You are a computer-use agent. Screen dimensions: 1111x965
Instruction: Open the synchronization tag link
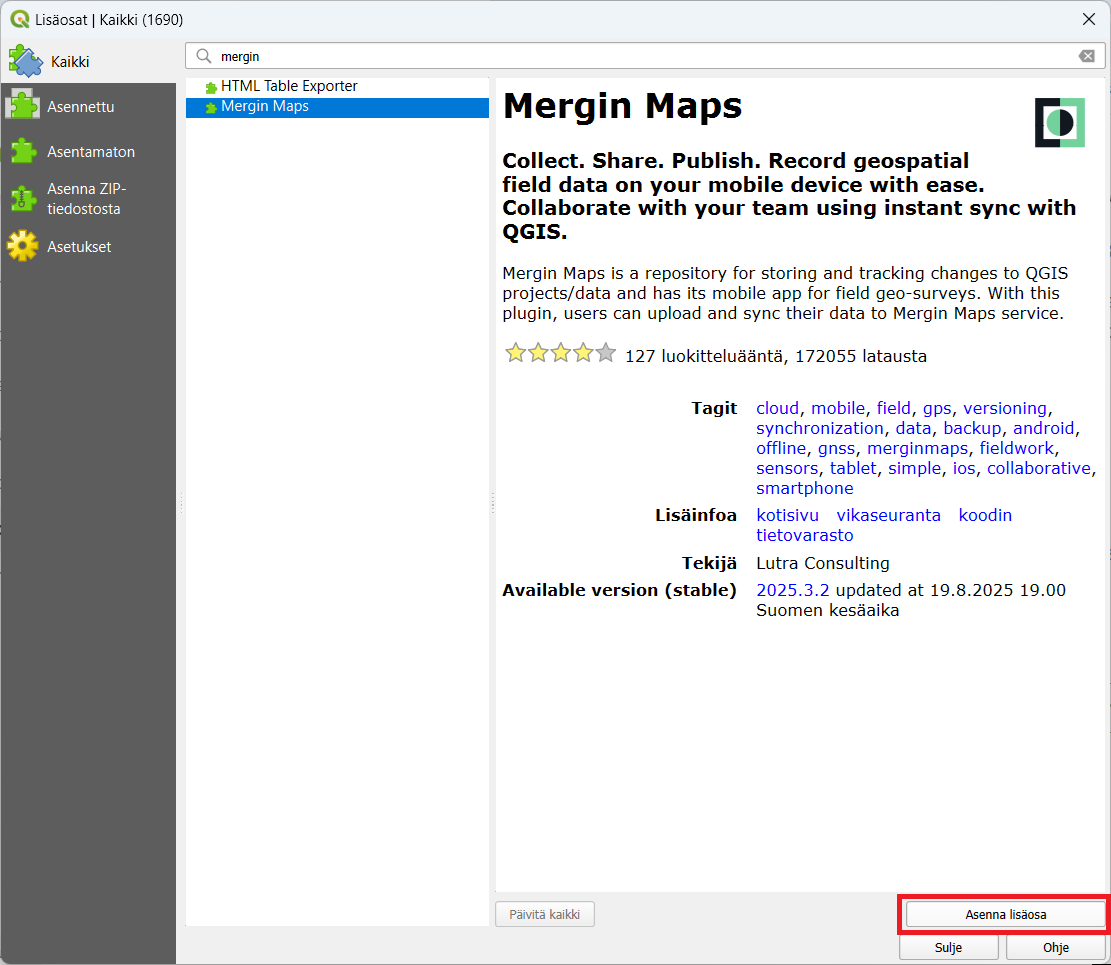tap(820, 429)
